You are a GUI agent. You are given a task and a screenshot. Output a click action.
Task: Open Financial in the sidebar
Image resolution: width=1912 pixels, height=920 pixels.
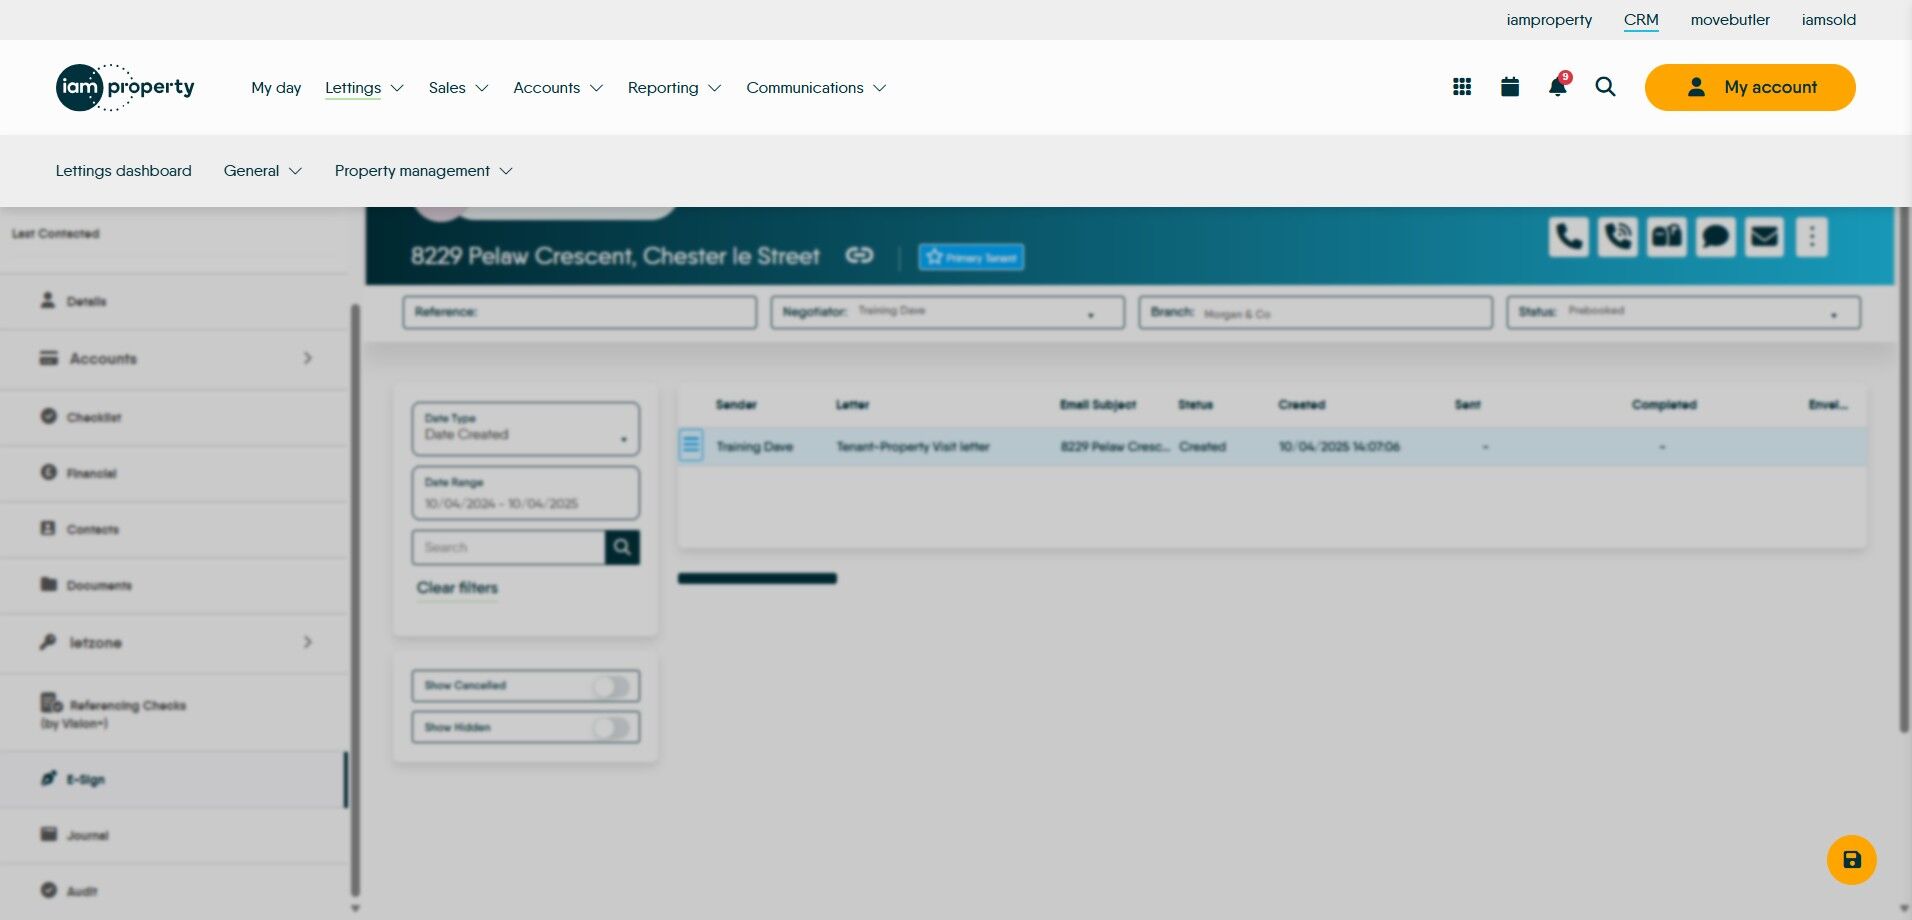[x=175, y=473]
